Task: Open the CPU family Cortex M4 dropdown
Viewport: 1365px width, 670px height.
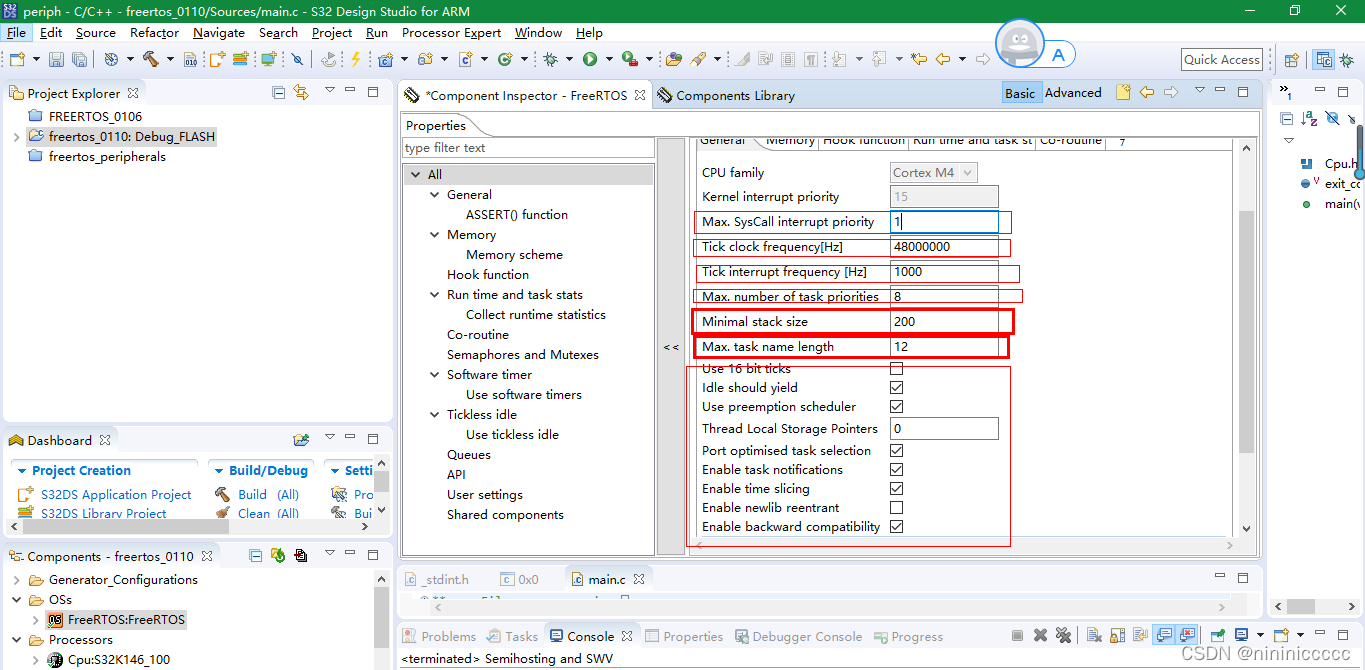Action: click(x=933, y=173)
